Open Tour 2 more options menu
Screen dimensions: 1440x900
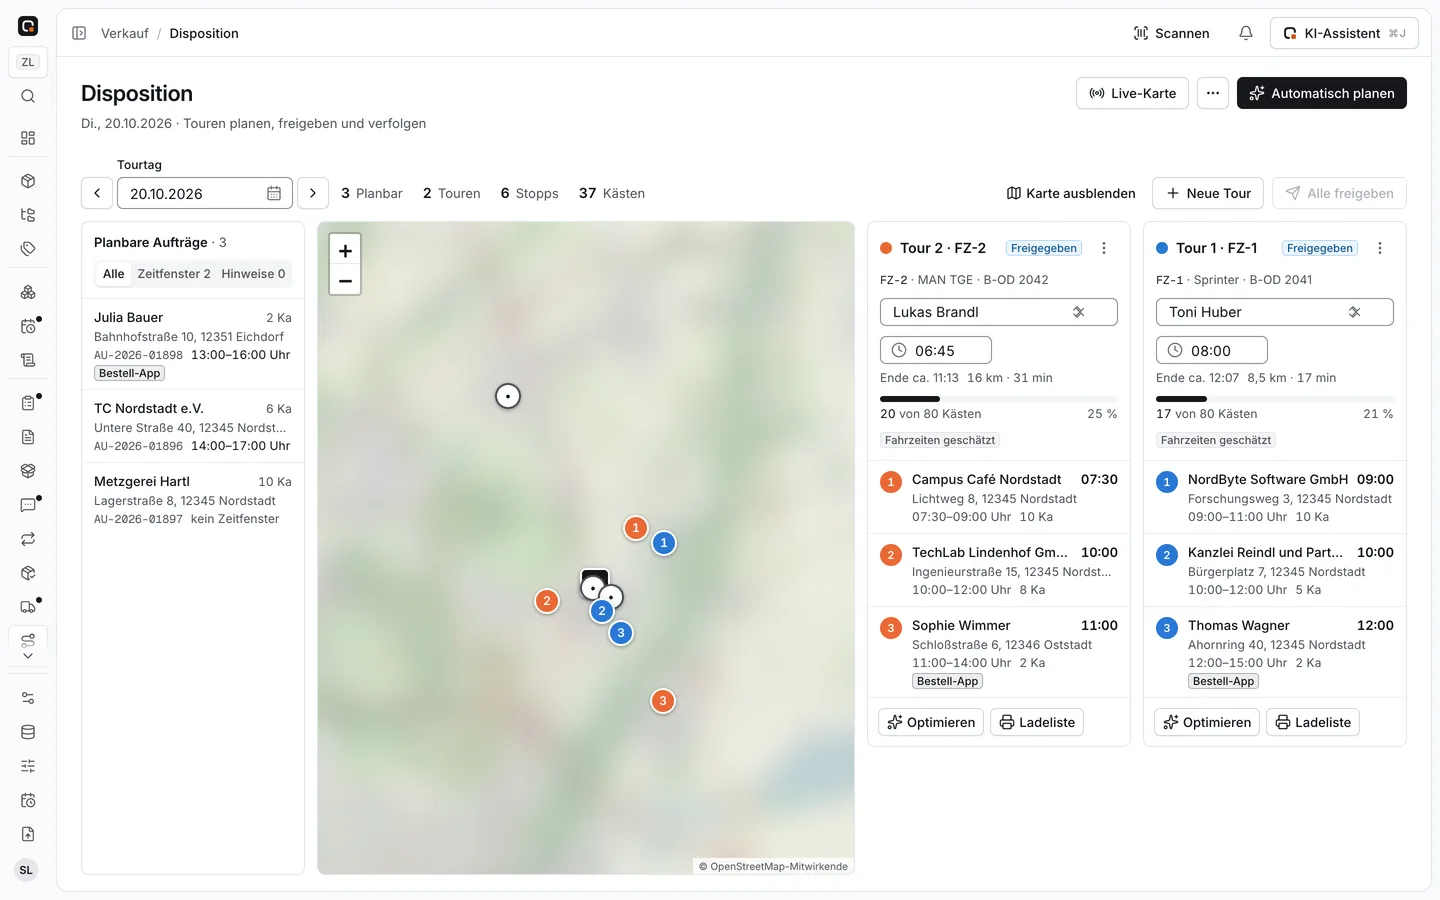[x=1104, y=248]
